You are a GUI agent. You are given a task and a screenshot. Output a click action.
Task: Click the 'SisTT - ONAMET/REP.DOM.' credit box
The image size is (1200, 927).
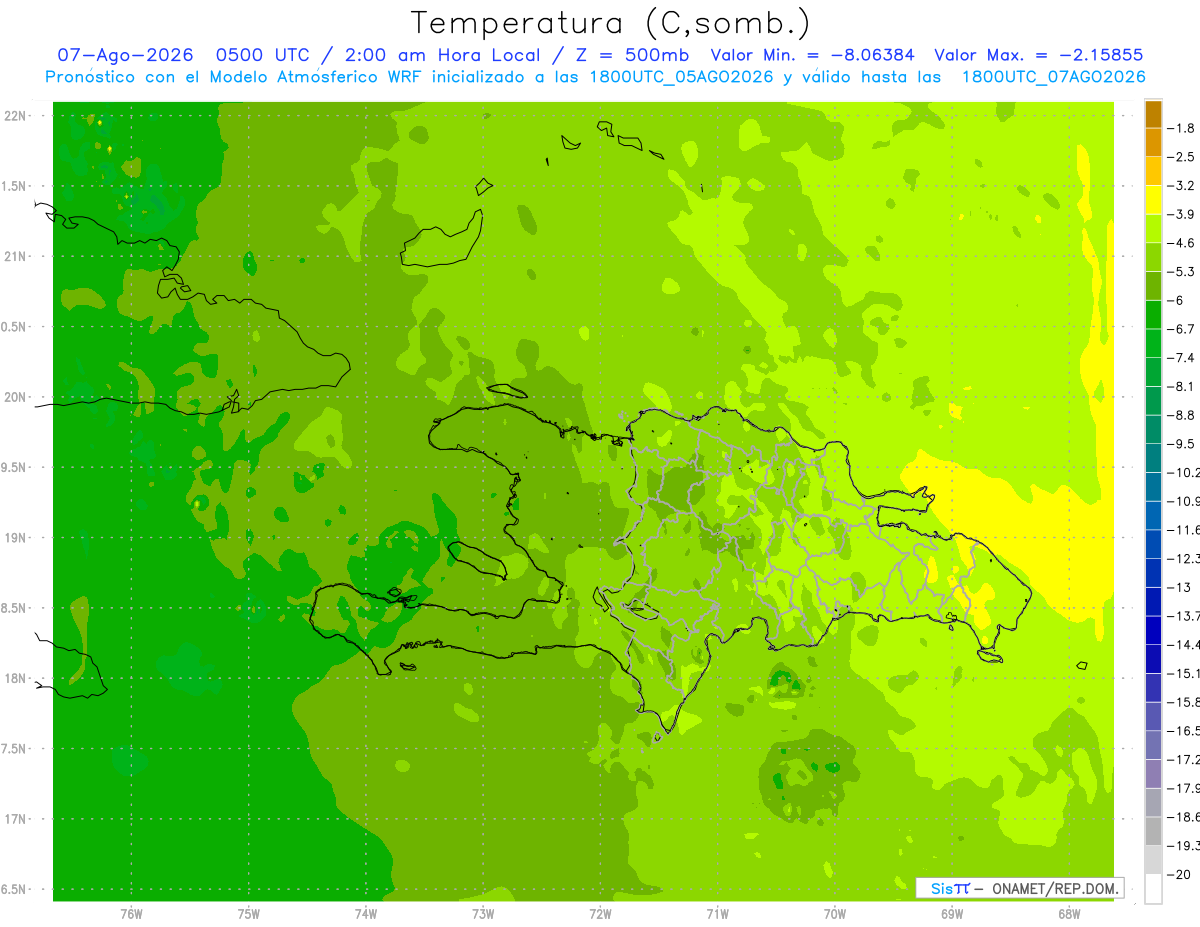[x=1019, y=887]
